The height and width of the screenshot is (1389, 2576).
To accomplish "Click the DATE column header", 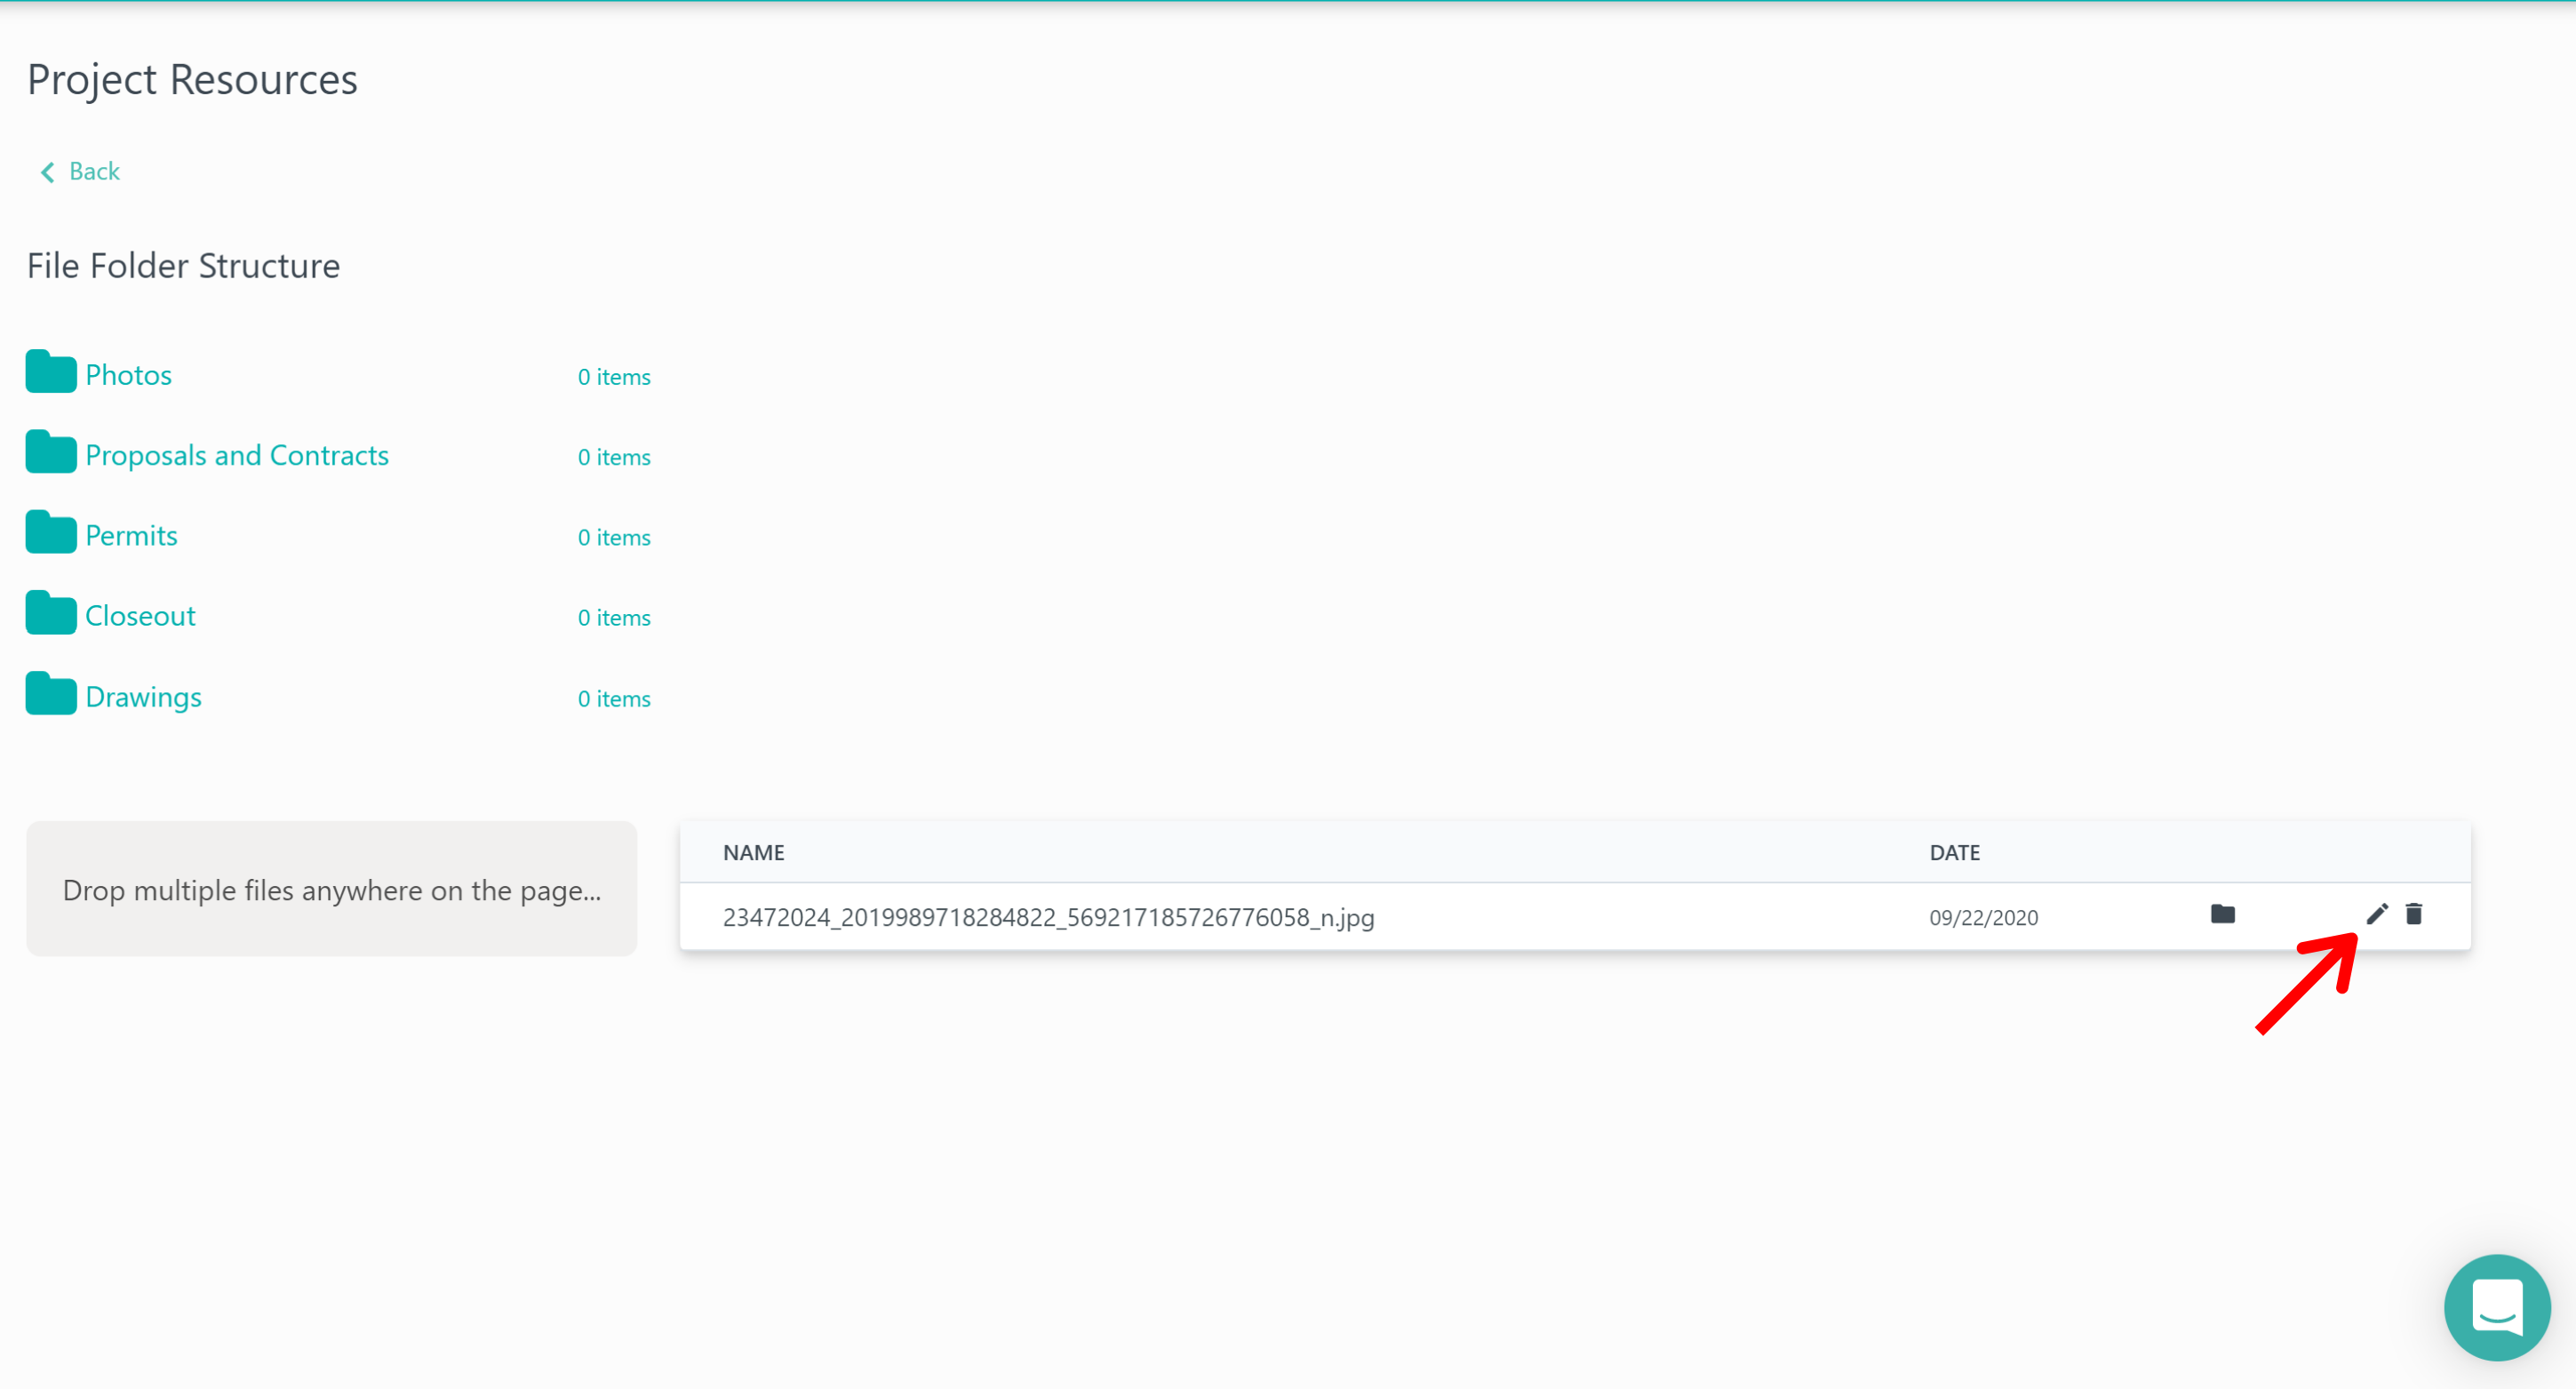I will [1954, 853].
